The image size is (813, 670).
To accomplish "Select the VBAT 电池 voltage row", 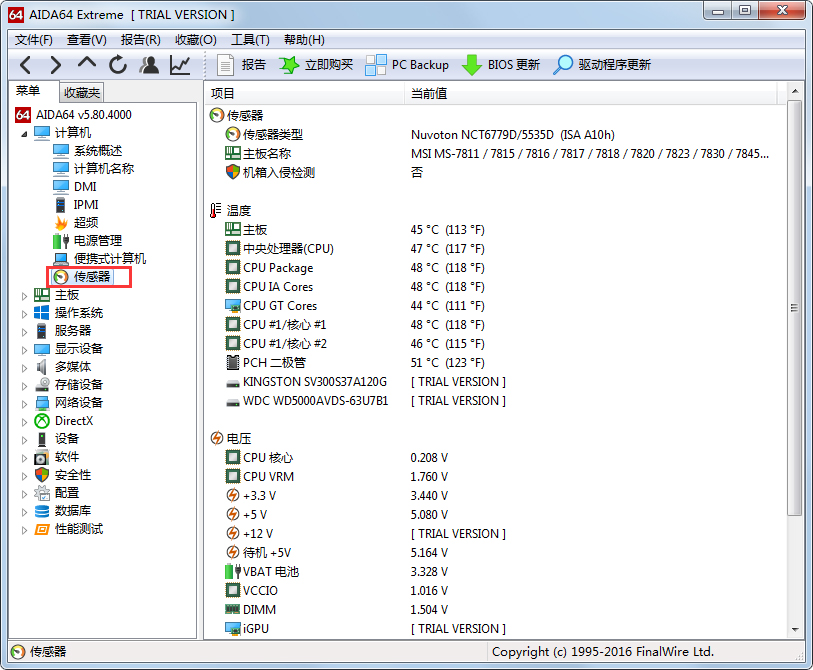I will pos(495,572).
